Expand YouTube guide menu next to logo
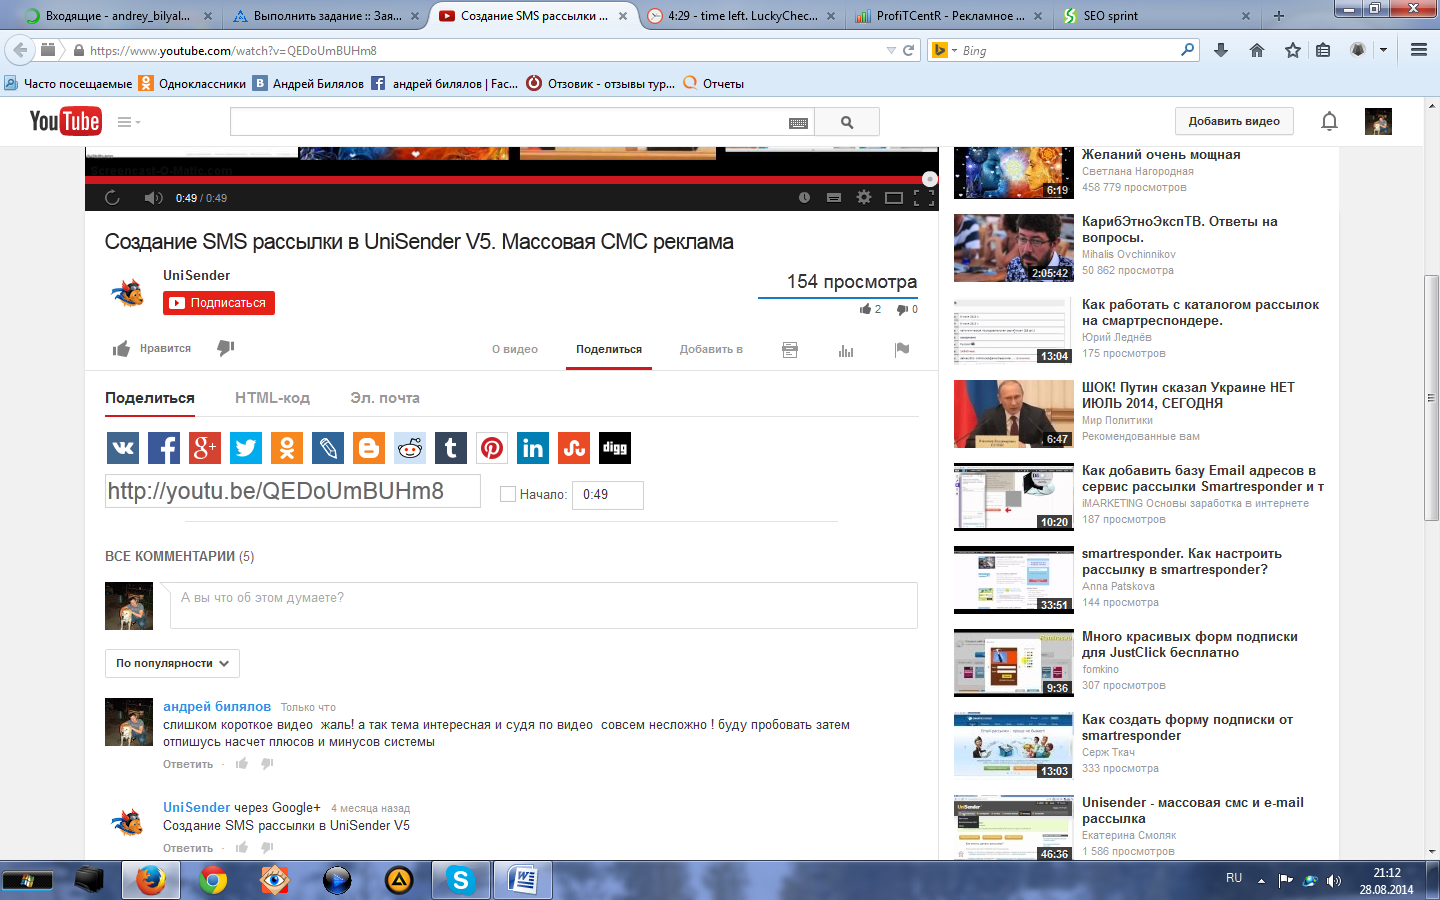This screenshot has height=900, width=1440. click(x=128, y=122)
